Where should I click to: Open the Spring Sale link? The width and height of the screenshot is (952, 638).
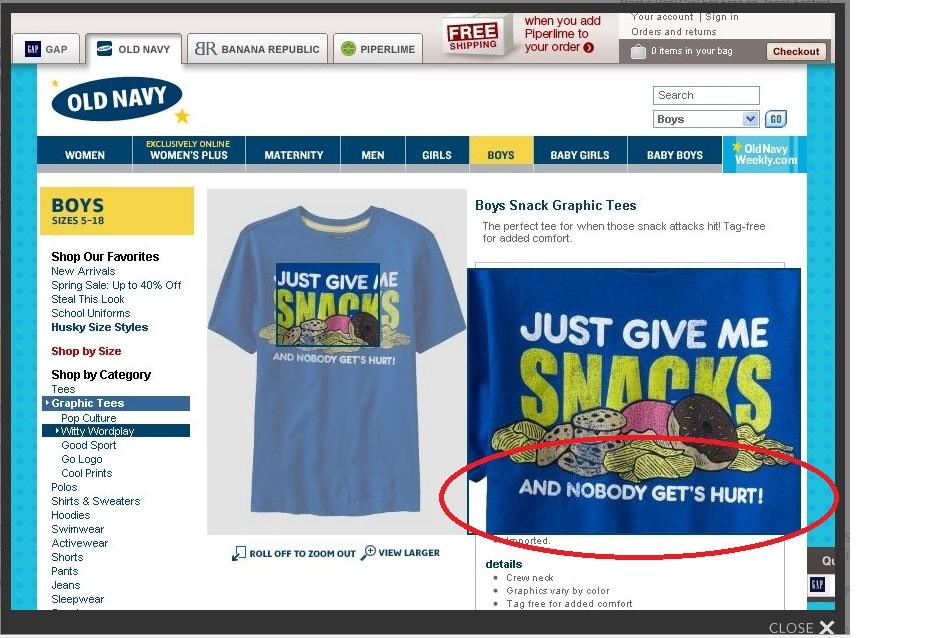(116, 285)
